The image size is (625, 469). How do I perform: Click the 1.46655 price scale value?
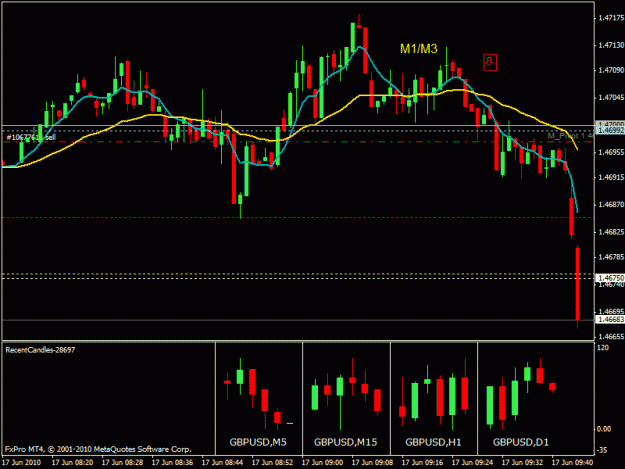click(x=611, y=337)
